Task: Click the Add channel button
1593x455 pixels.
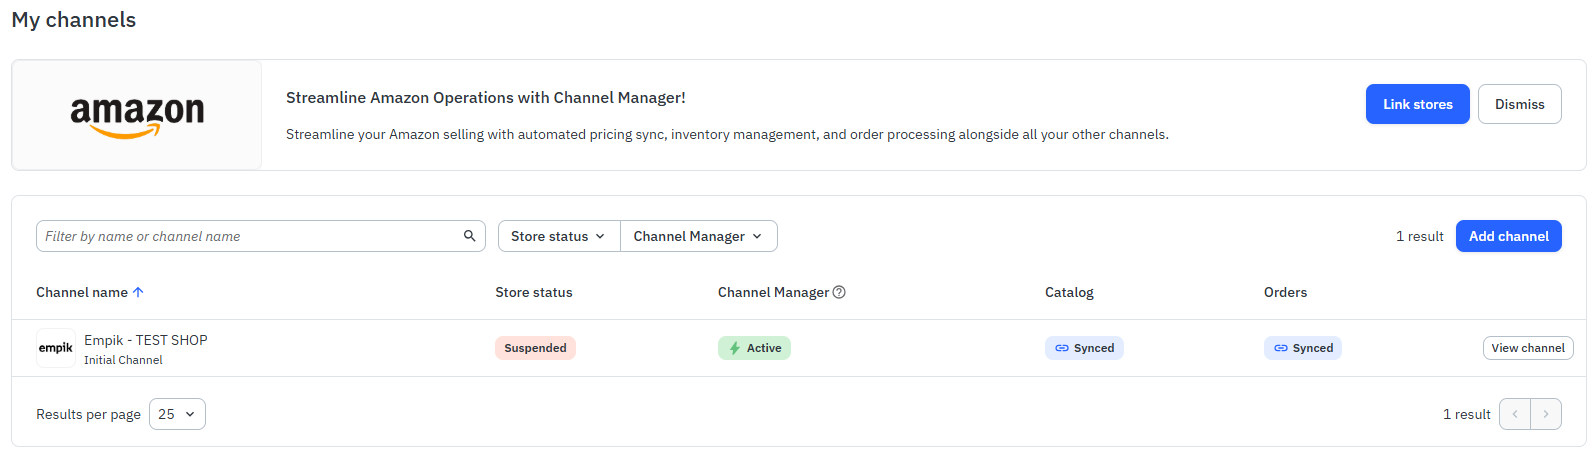Action: 1508,236
